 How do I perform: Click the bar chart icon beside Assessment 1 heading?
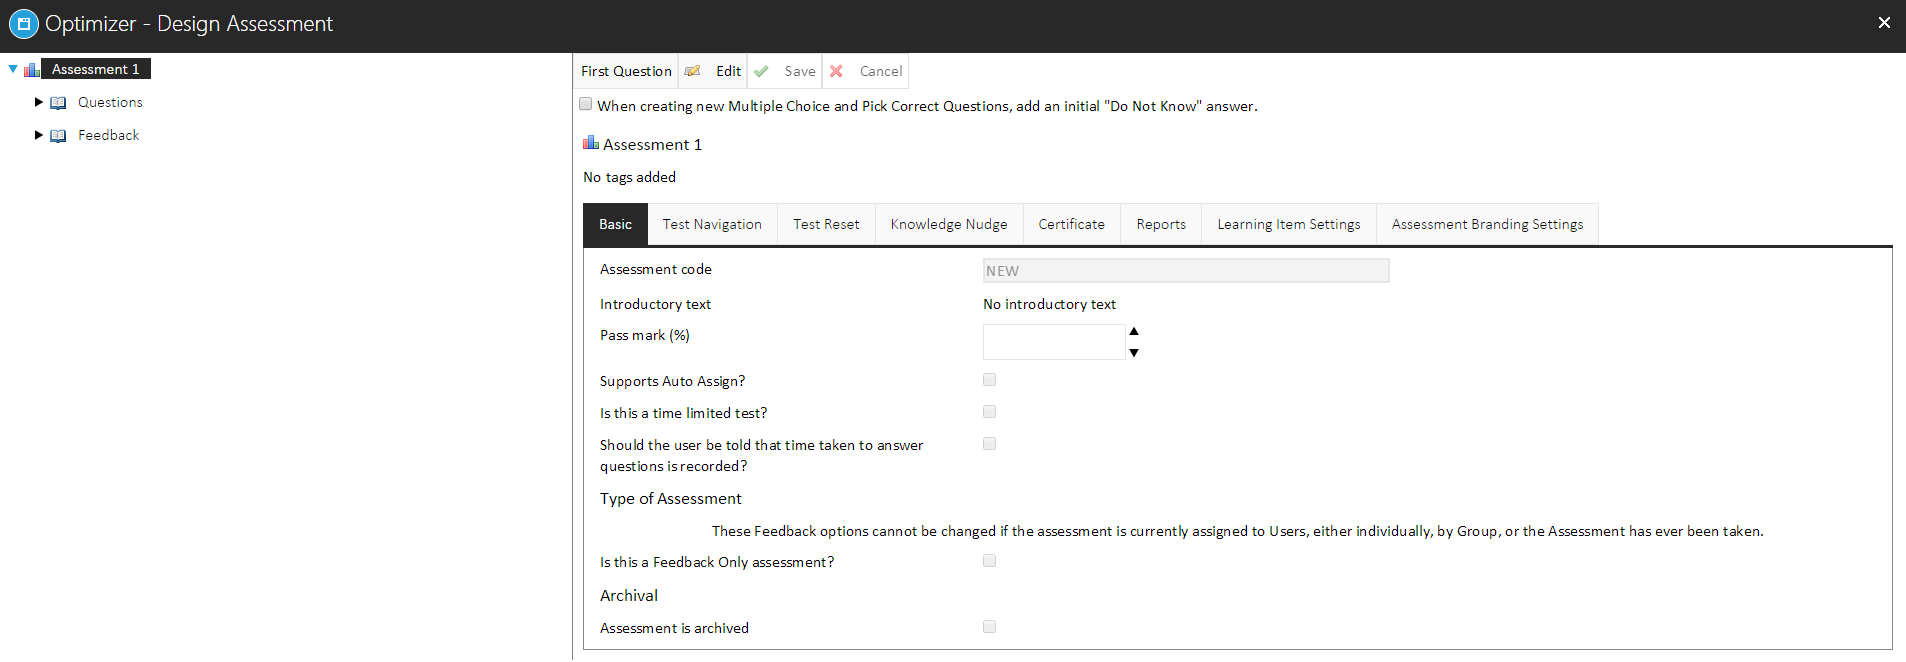[590, 143]
